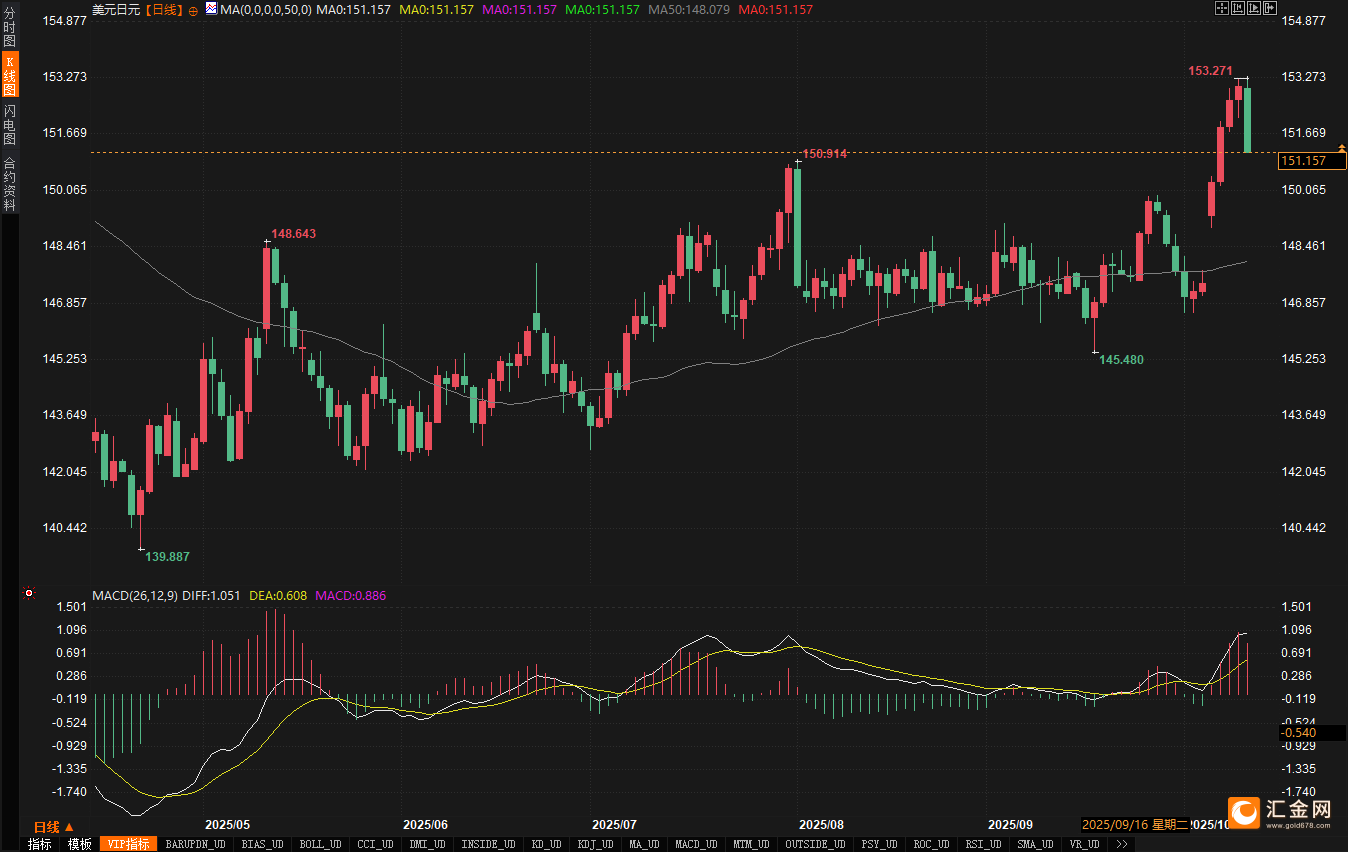
Task: Apply the BOLL_UD indicator
Action: (x=320, y=844)
